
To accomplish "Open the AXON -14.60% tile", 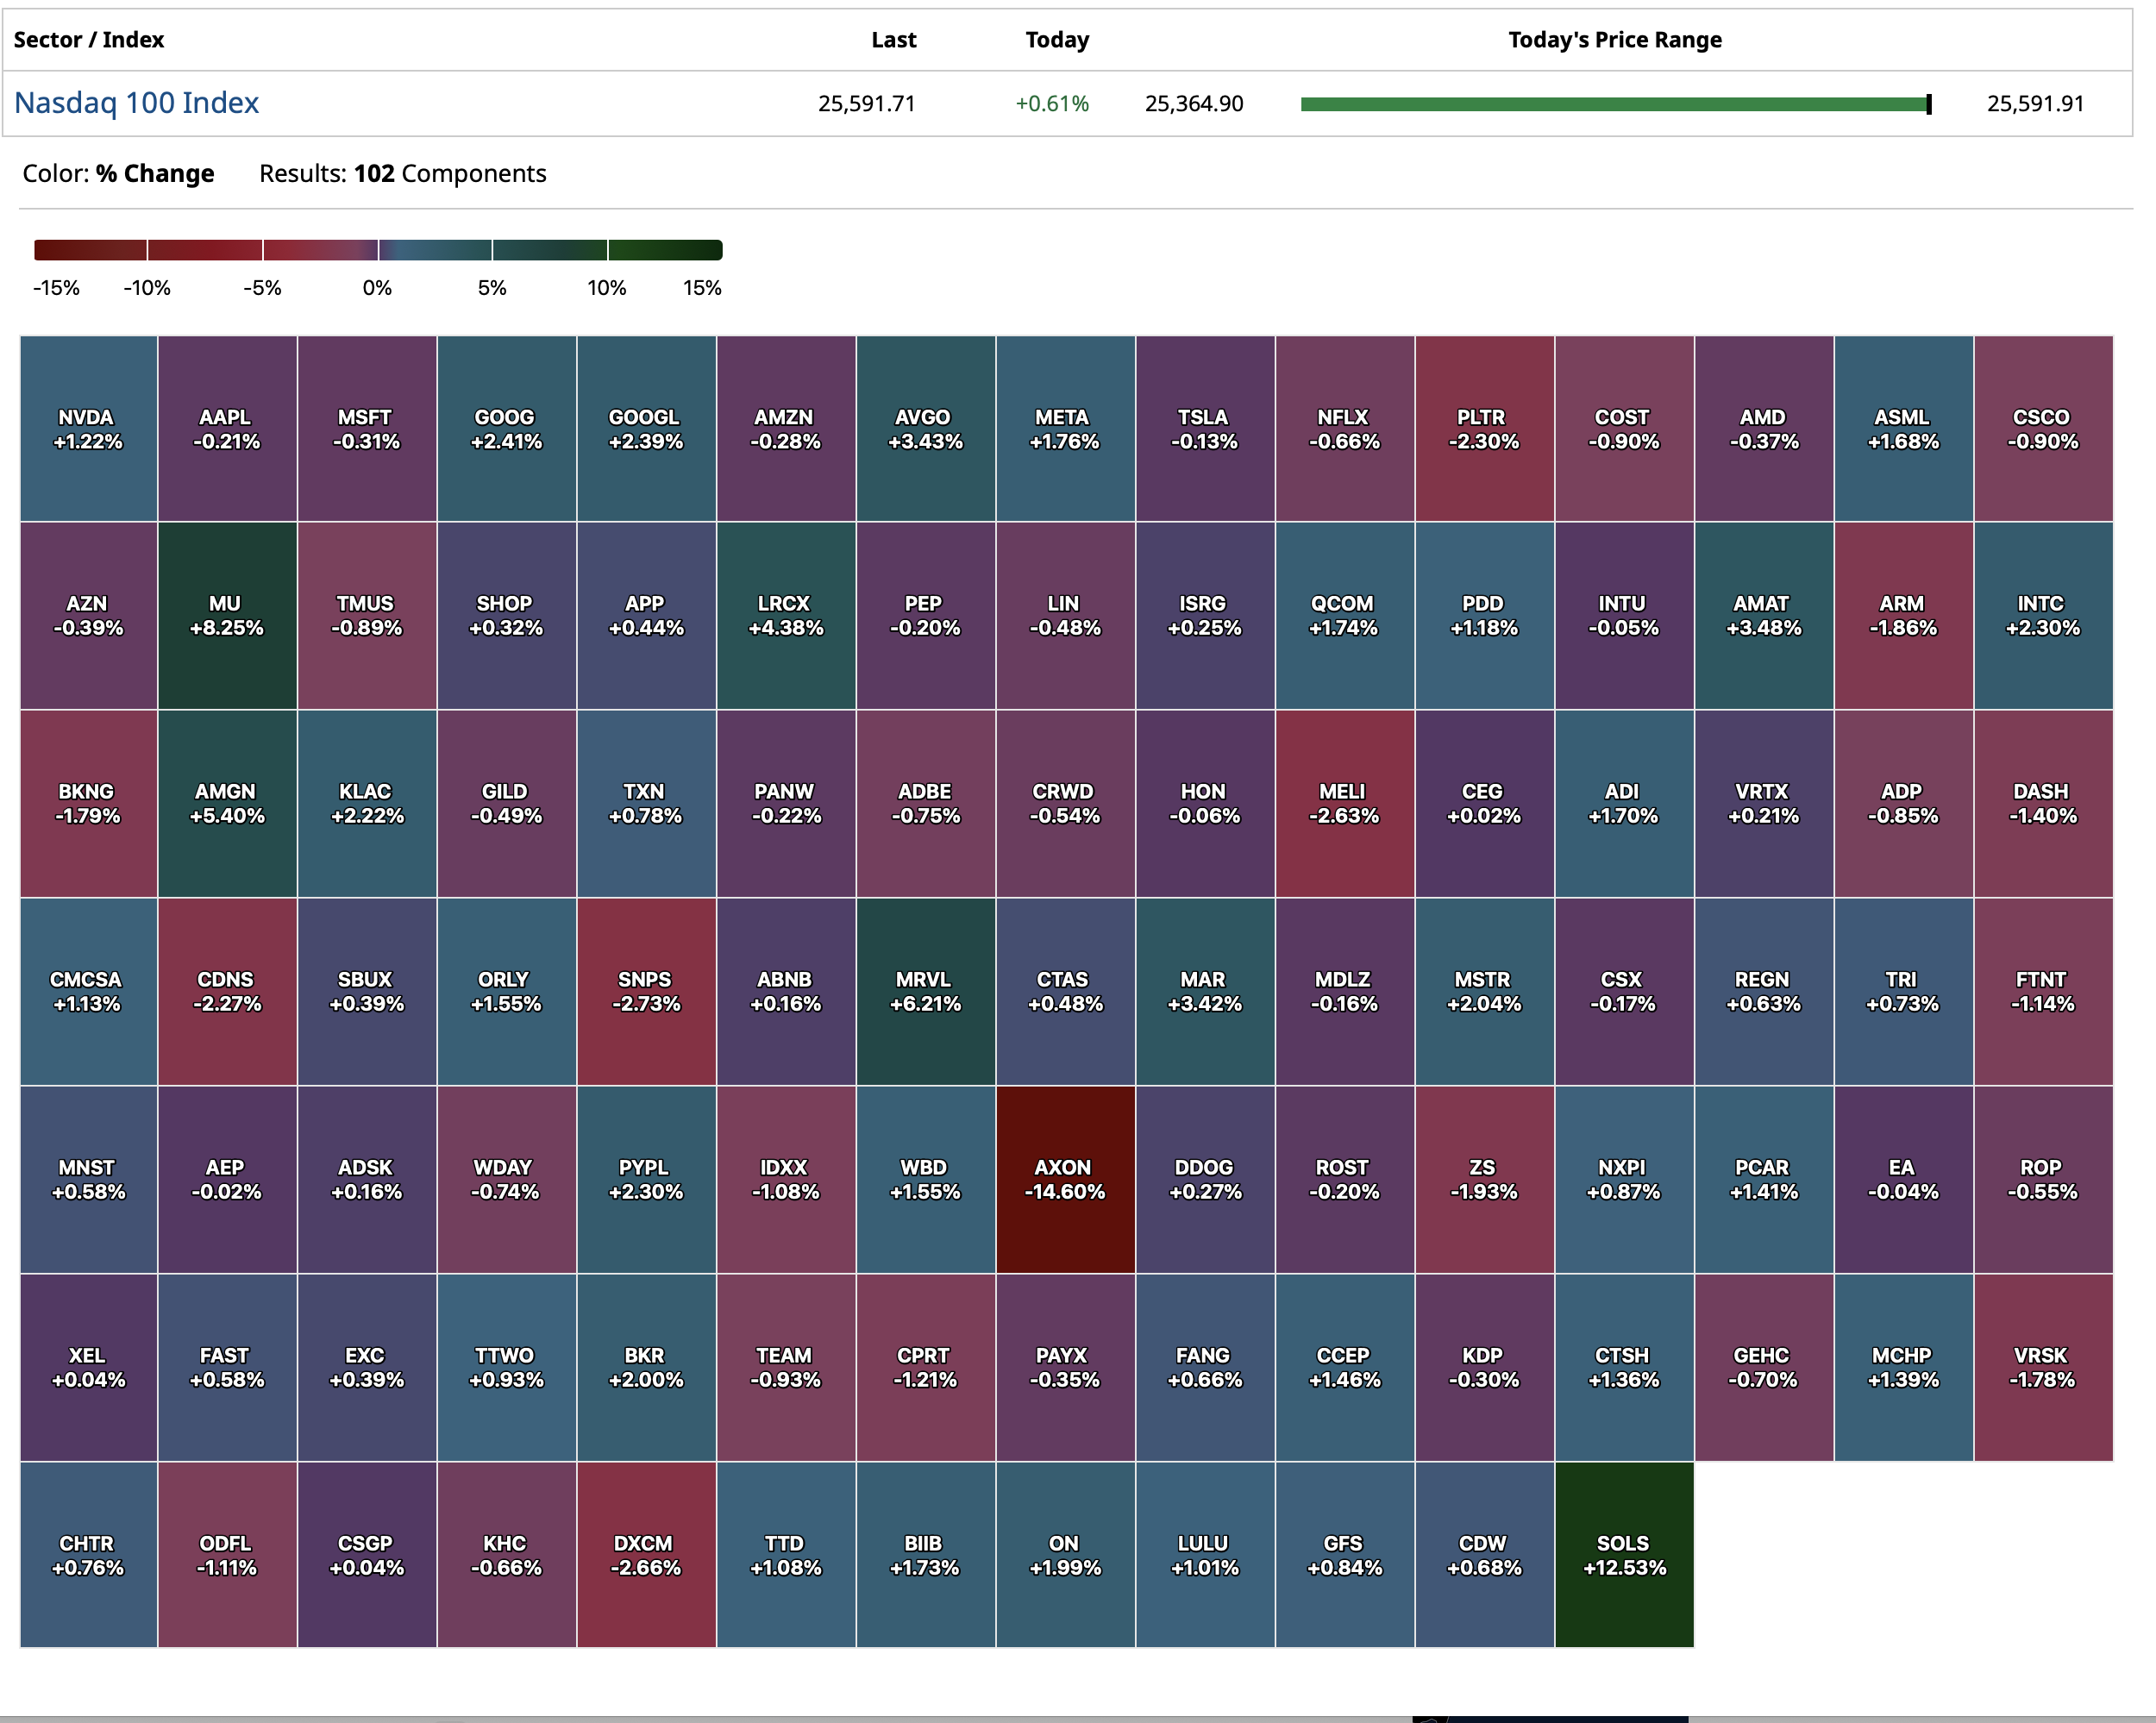I will pyautogui.click(x=1065, y=1179).
